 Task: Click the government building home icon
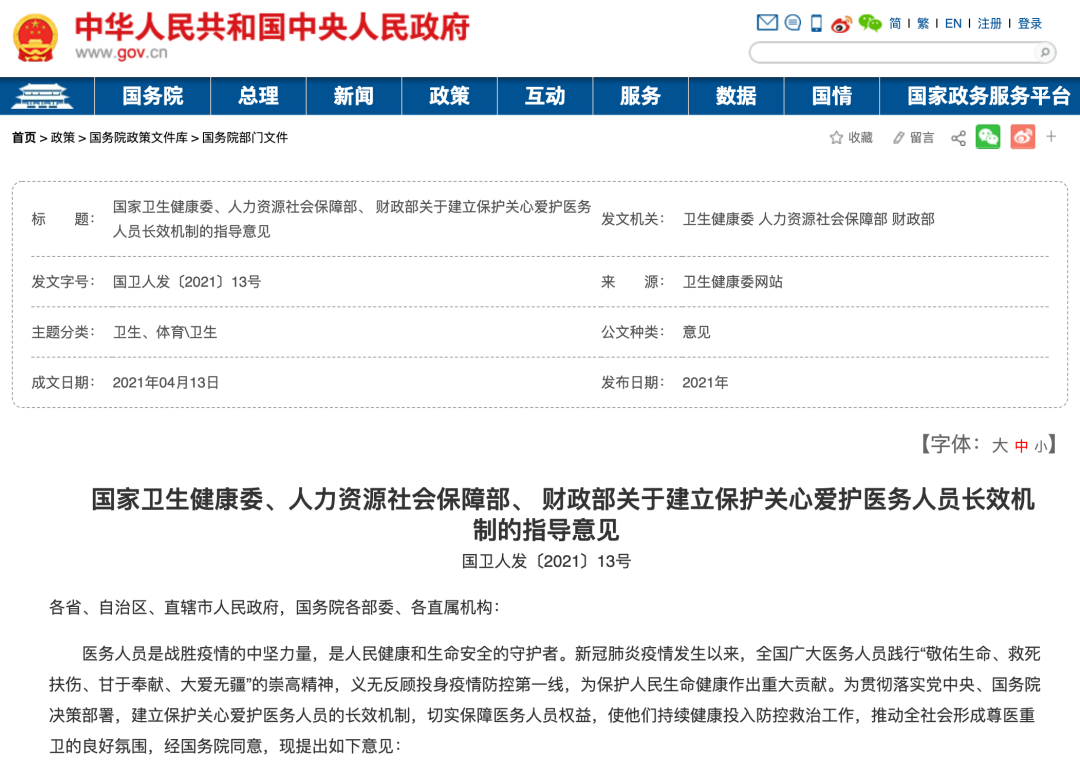(48, 96)
